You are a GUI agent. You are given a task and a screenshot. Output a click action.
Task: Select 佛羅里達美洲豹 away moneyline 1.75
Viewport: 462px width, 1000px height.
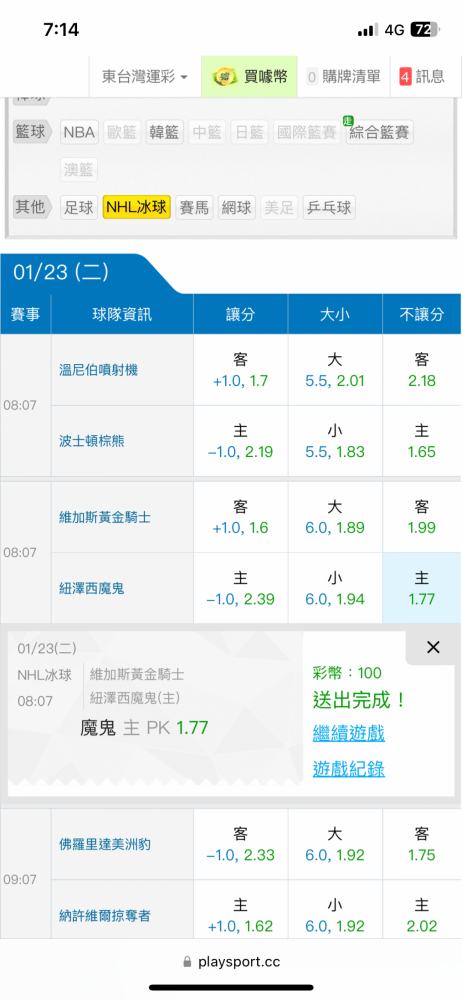421,844
